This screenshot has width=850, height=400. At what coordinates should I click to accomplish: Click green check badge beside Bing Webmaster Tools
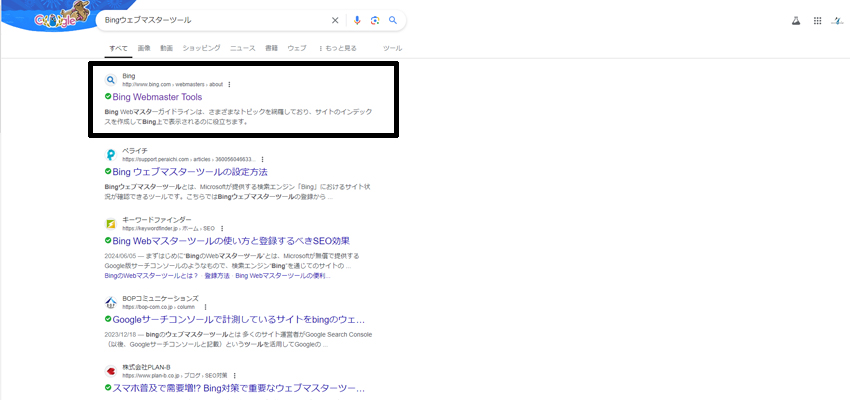[x=108, y=96]
